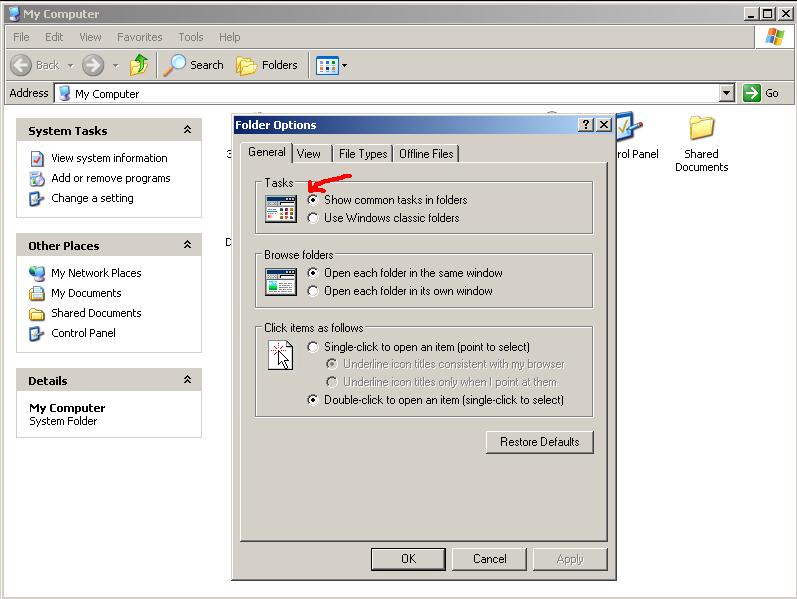This screenshot has height=599, width=797.
Task: Open the Favorites menu
Action: pyautogui.click(x=140, y=37)
